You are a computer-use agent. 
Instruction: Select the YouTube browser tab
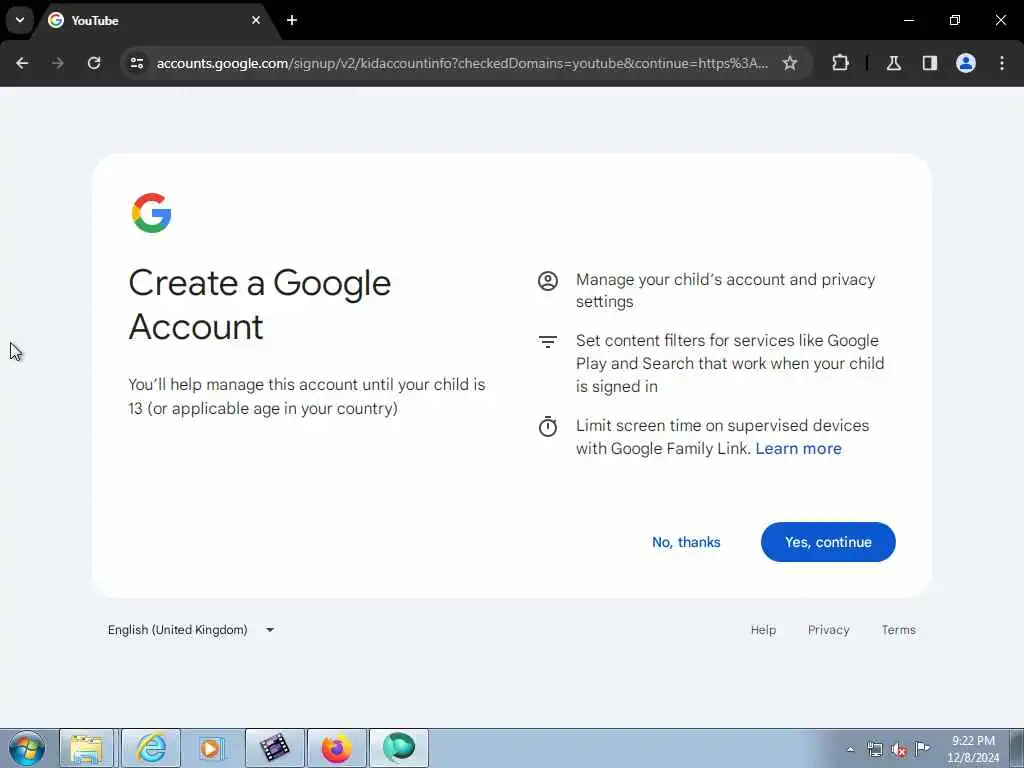pyautogui.click(x=154, y=21)
